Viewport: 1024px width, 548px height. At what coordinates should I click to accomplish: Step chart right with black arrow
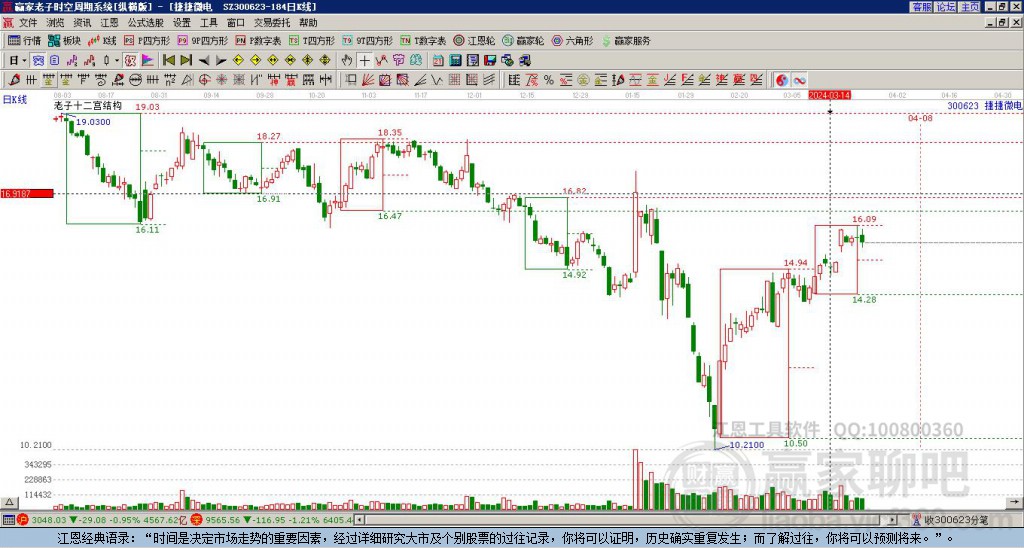click(x=221, y=61)
